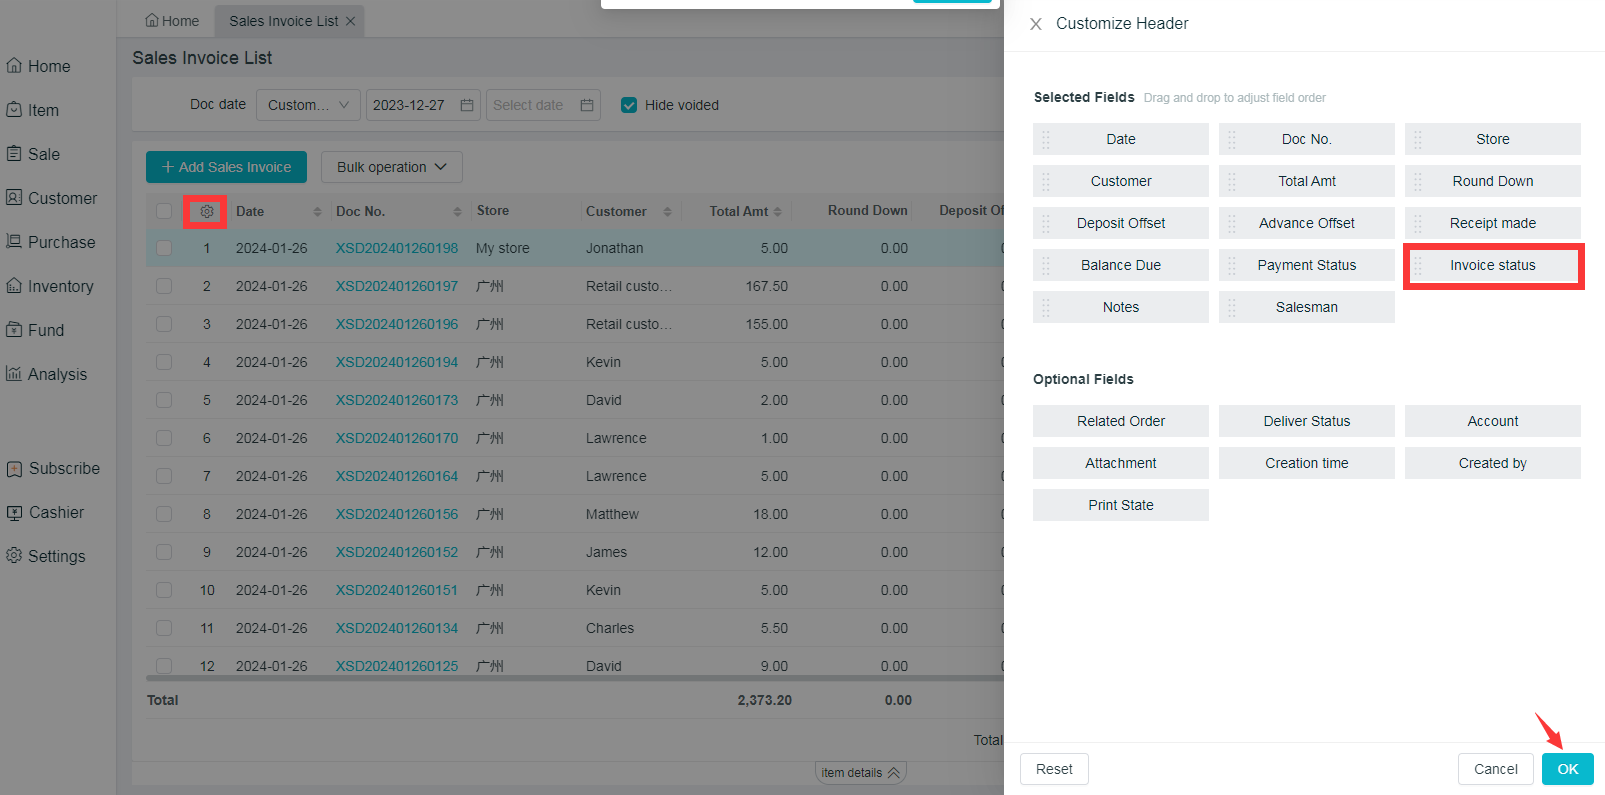Open the Inventory sidebar icon

click(14, 286)
